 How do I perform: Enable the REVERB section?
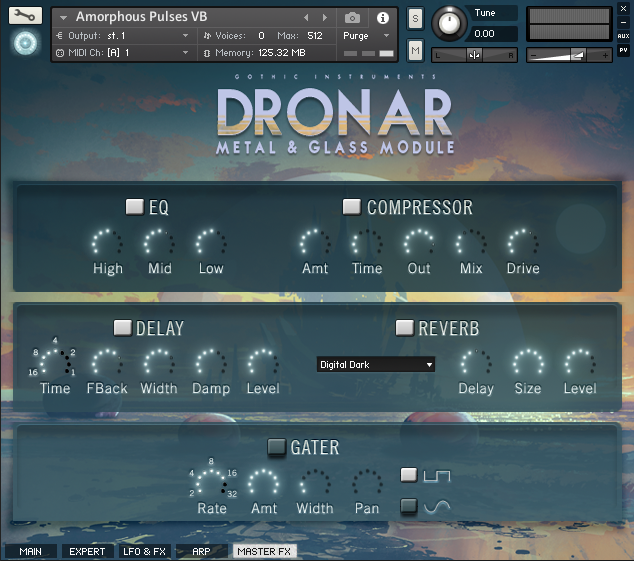click(x=404, y=328)
